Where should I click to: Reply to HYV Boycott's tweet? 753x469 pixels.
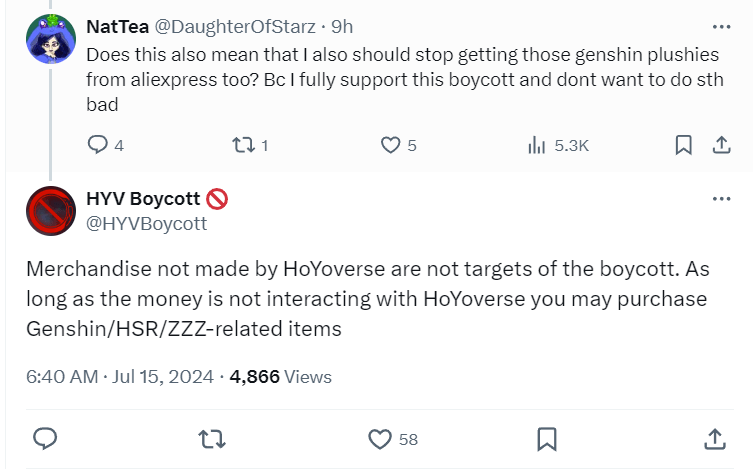(44, 438)
